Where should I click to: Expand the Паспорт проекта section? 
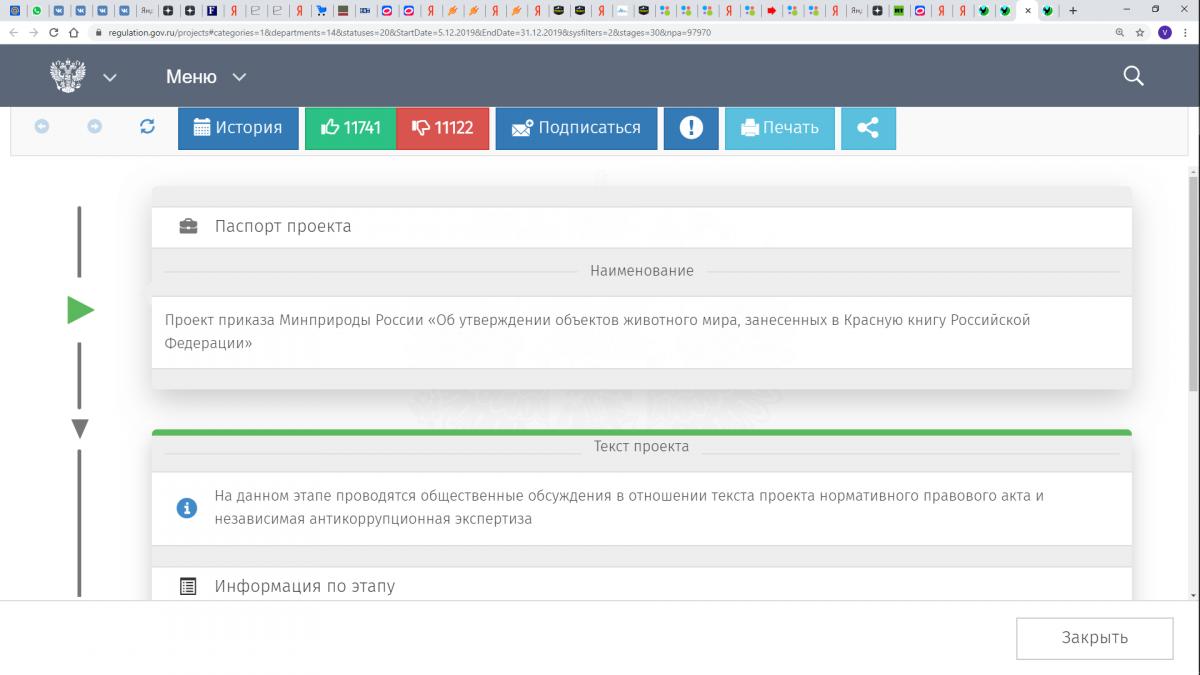(x=283, y=226)
